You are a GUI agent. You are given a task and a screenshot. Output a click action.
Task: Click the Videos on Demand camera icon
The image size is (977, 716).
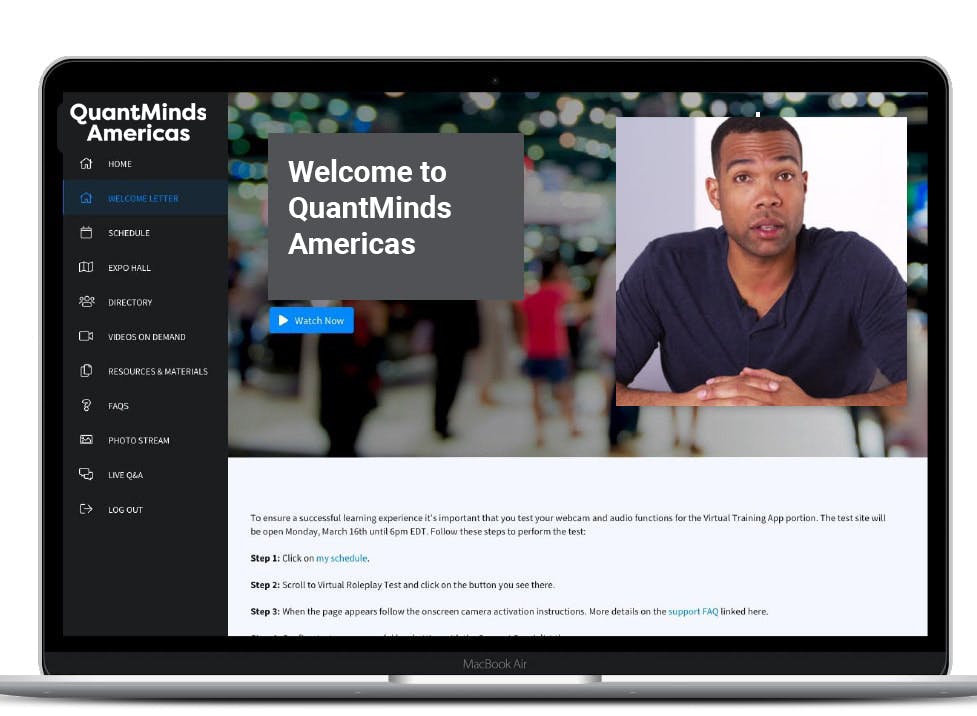pyautogui.click(x=86, y=336)
